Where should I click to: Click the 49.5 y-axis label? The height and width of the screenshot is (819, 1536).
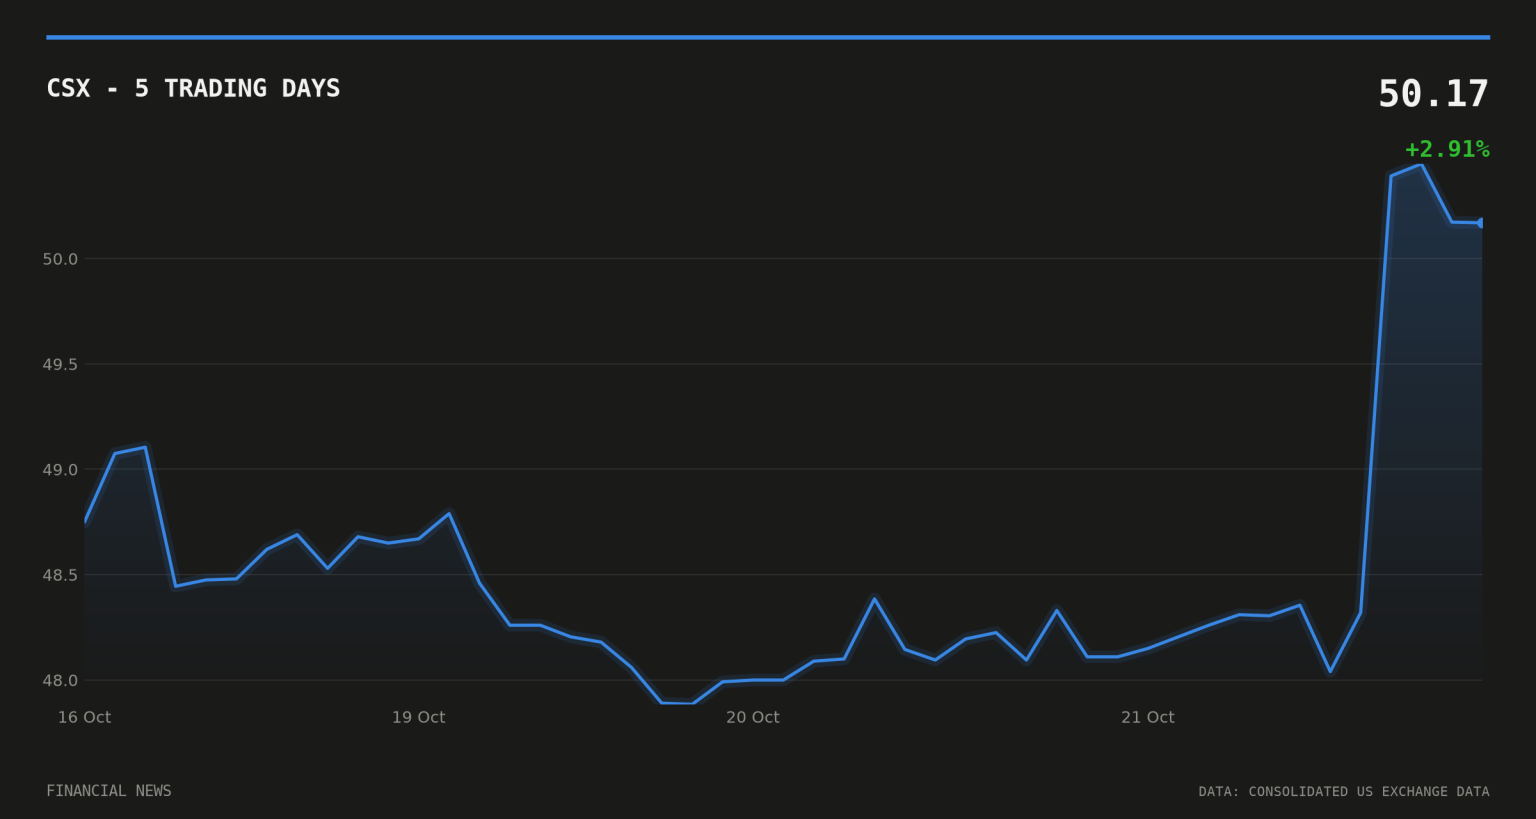60,364
